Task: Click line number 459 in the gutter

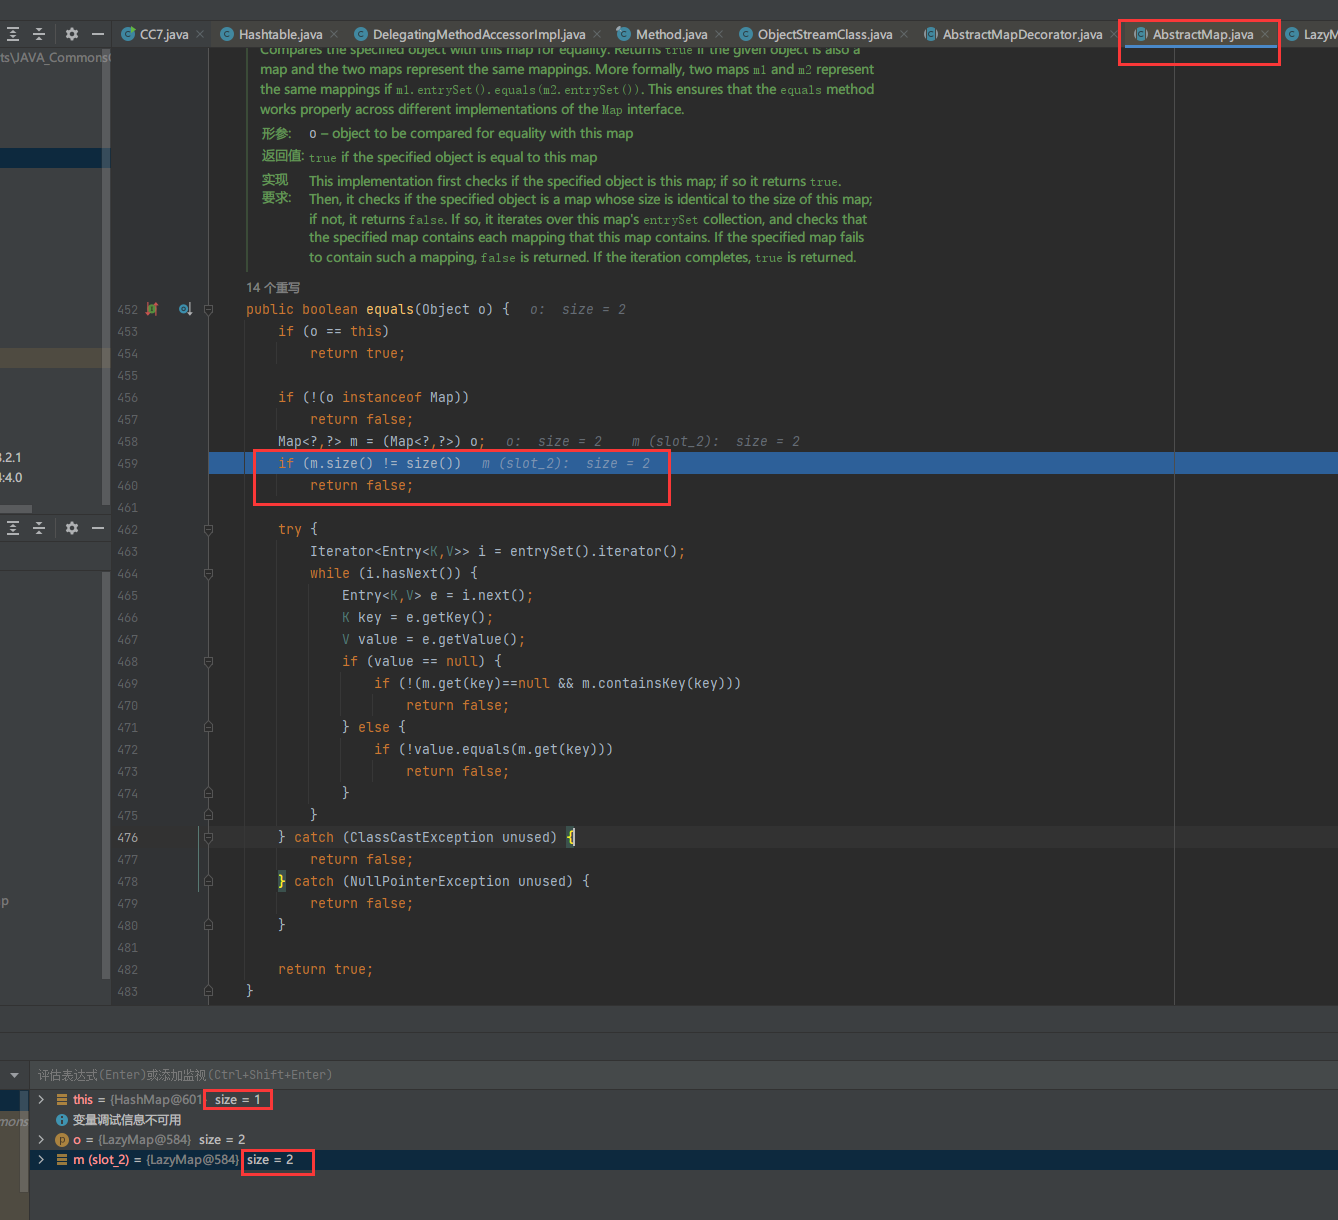Action: [127, 464]
